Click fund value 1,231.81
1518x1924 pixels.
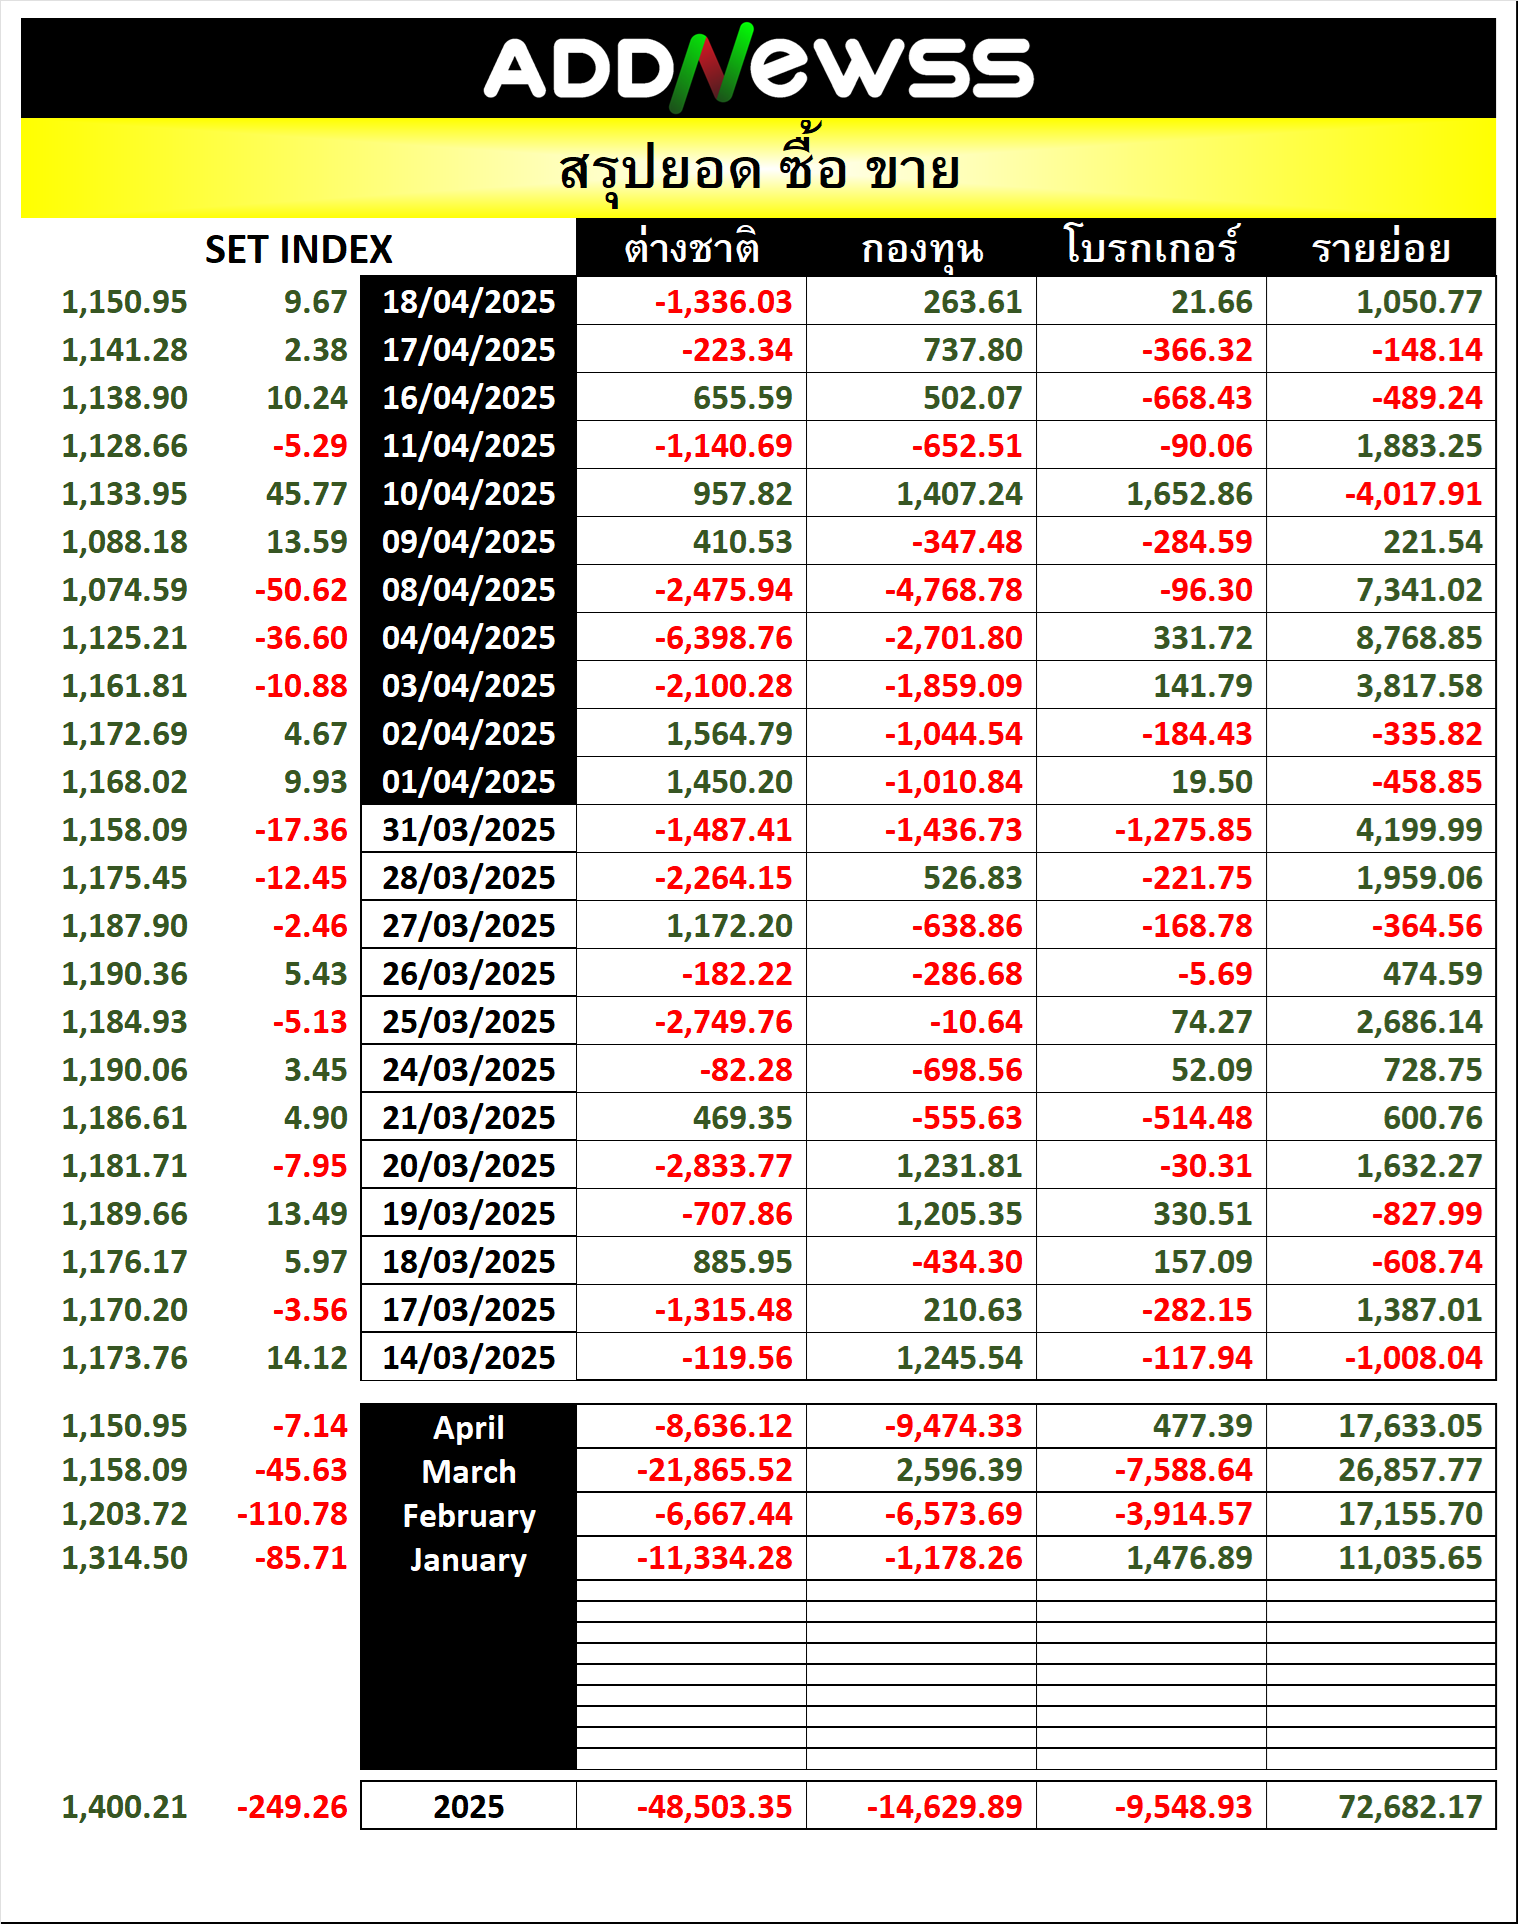[x=959, y=1165]
